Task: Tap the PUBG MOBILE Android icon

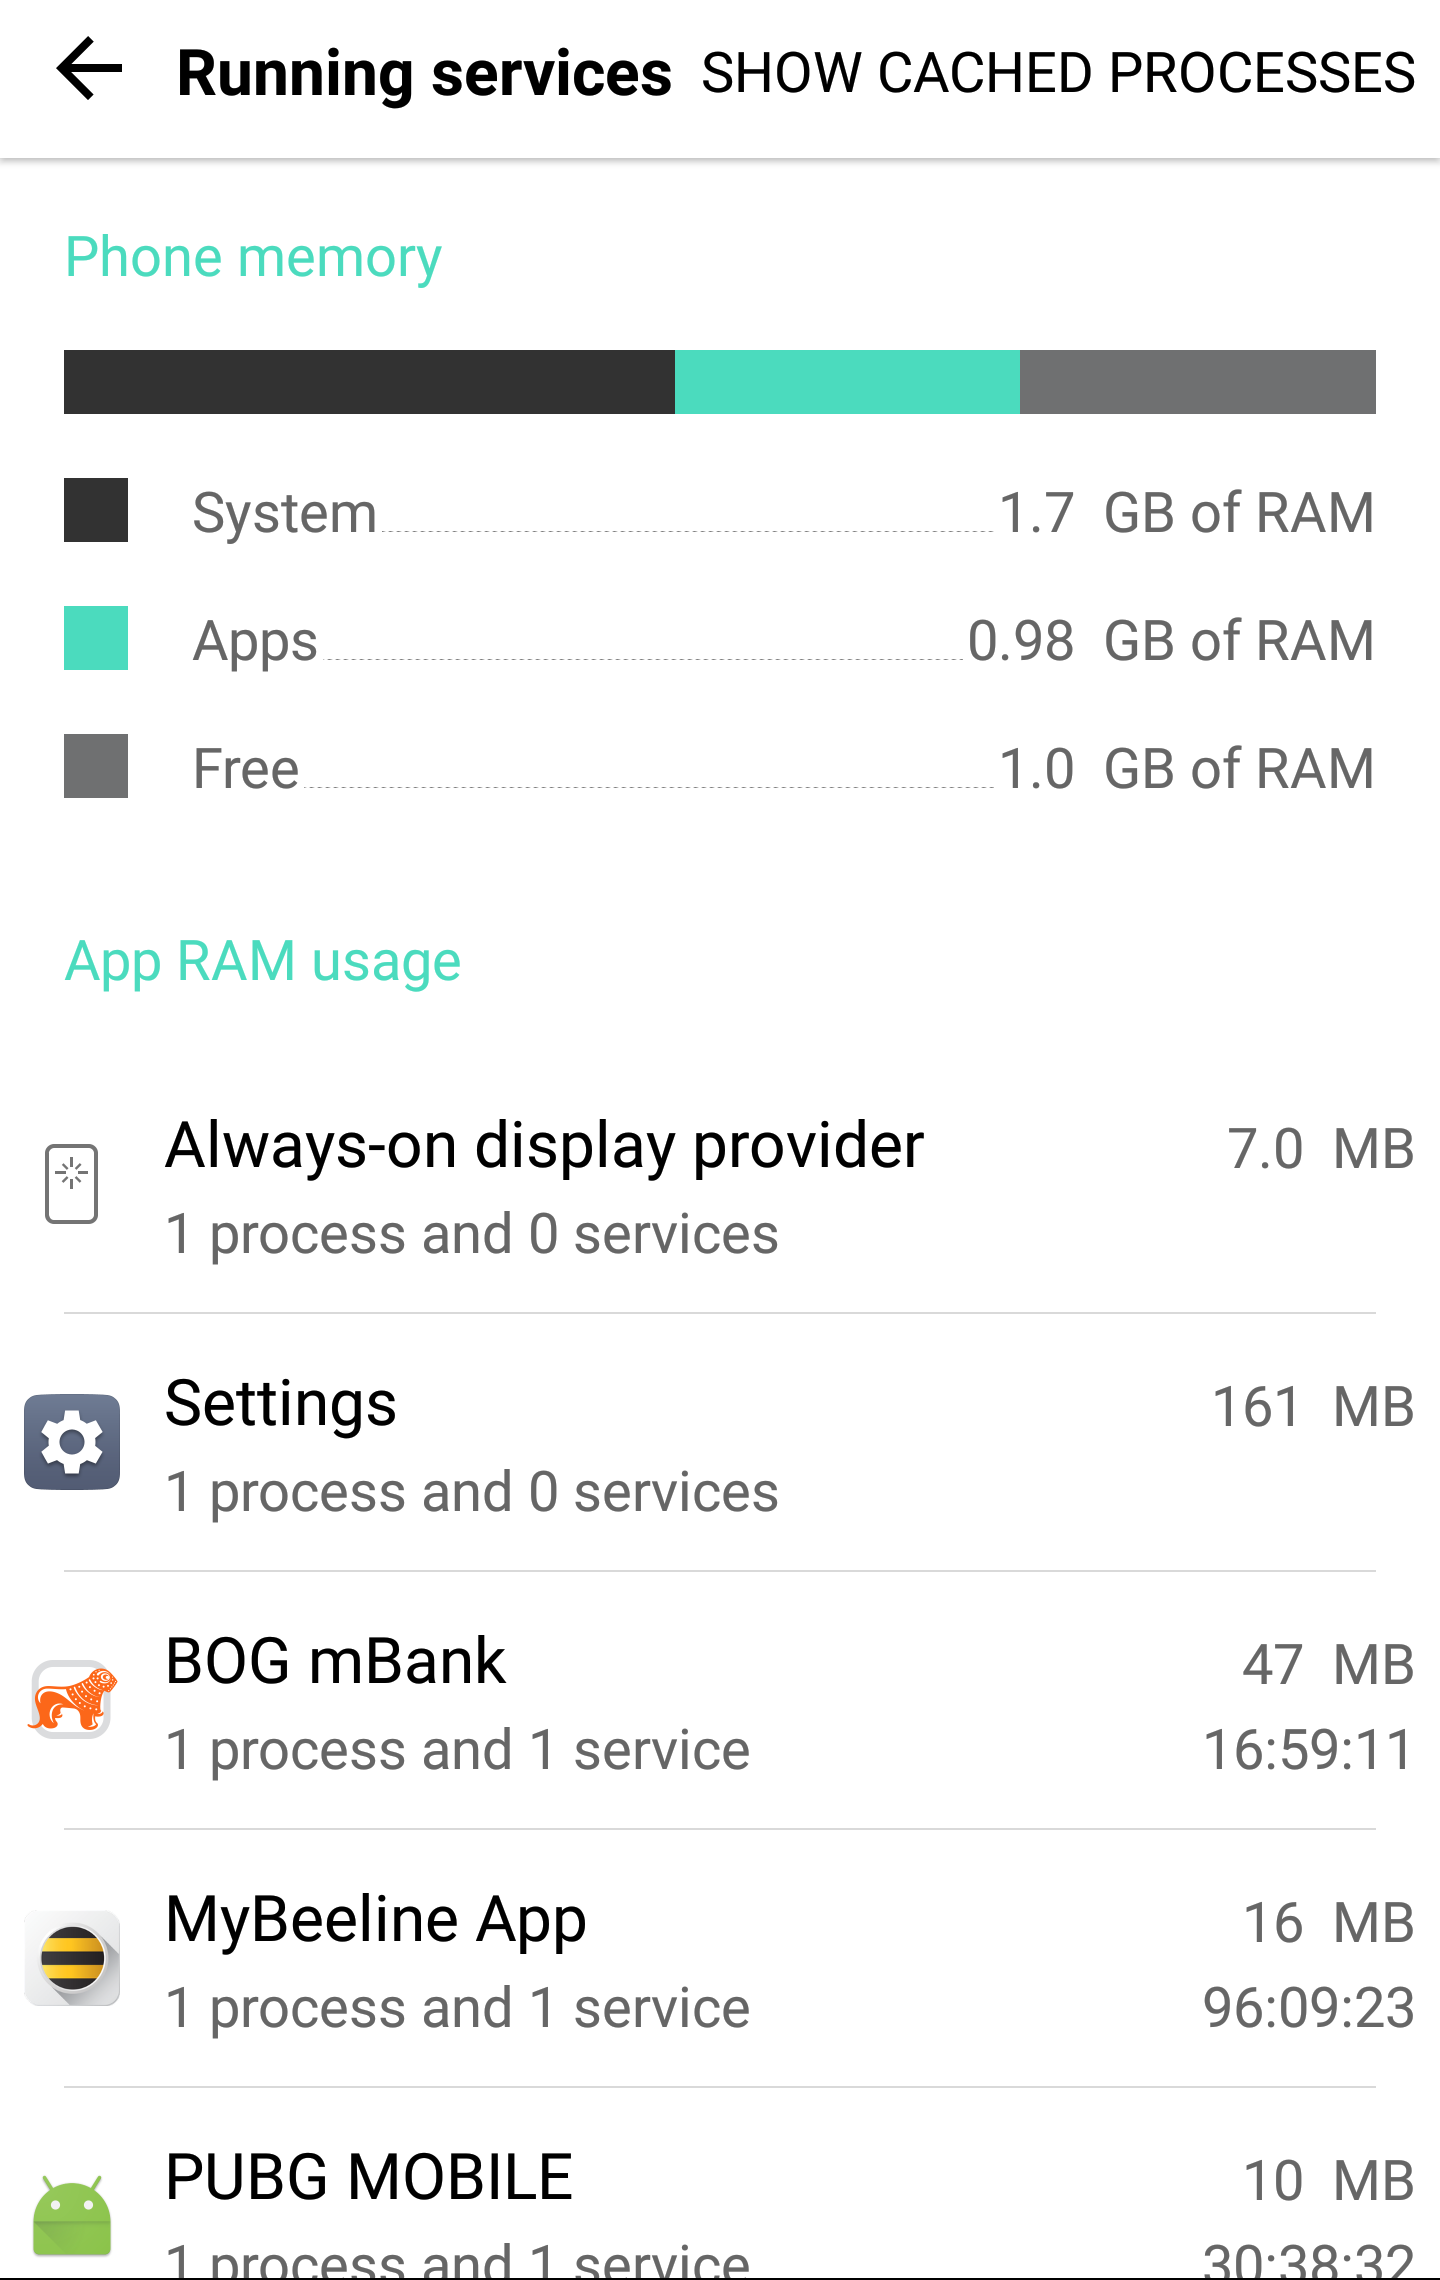Action: [72, 2214]
